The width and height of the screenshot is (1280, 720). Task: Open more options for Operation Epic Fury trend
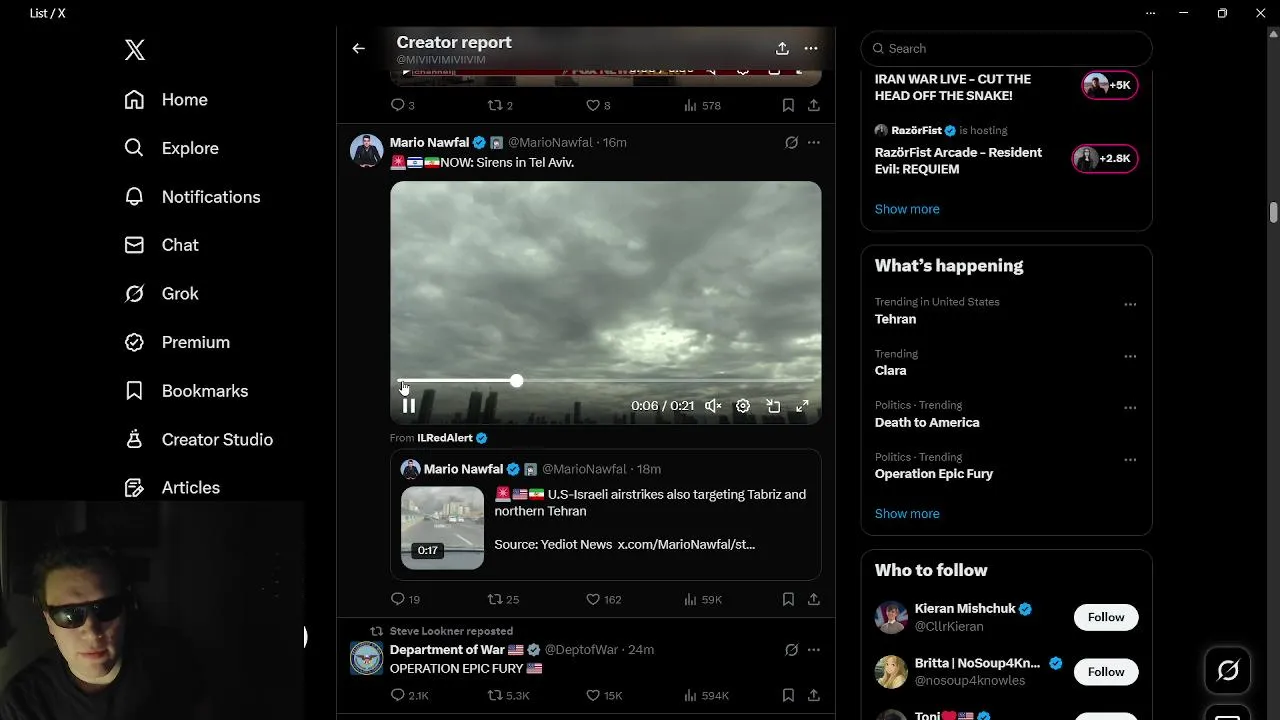tap(1130, 460)
